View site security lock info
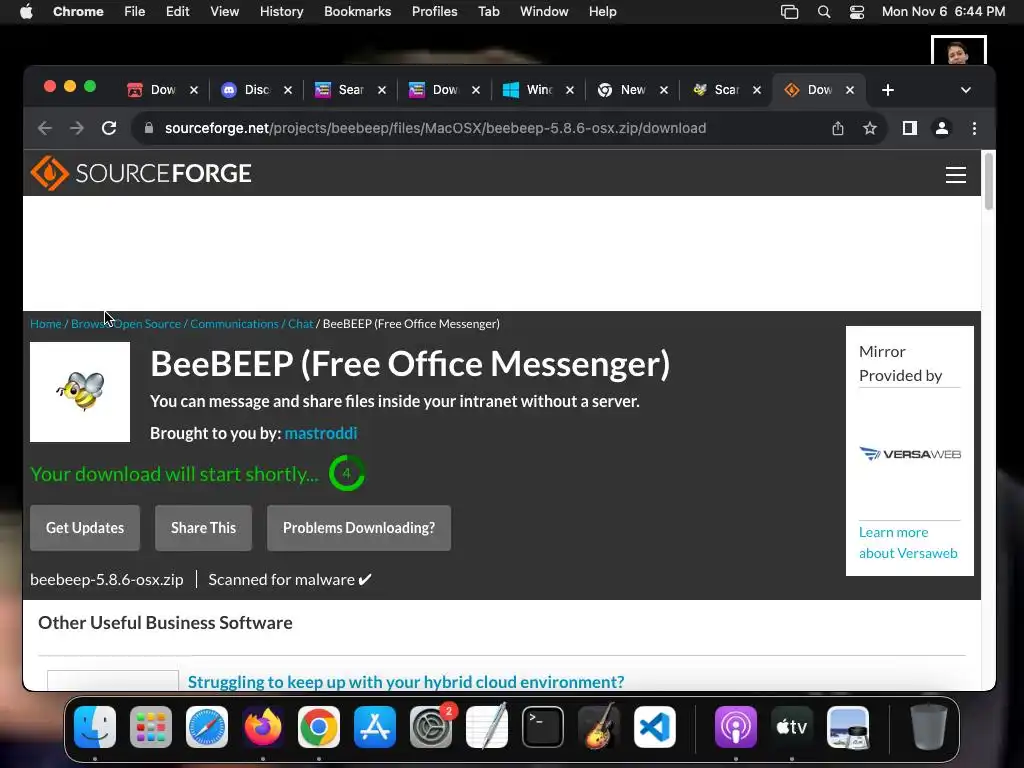The image size is (1024, 768). click(x=149, y=128)
